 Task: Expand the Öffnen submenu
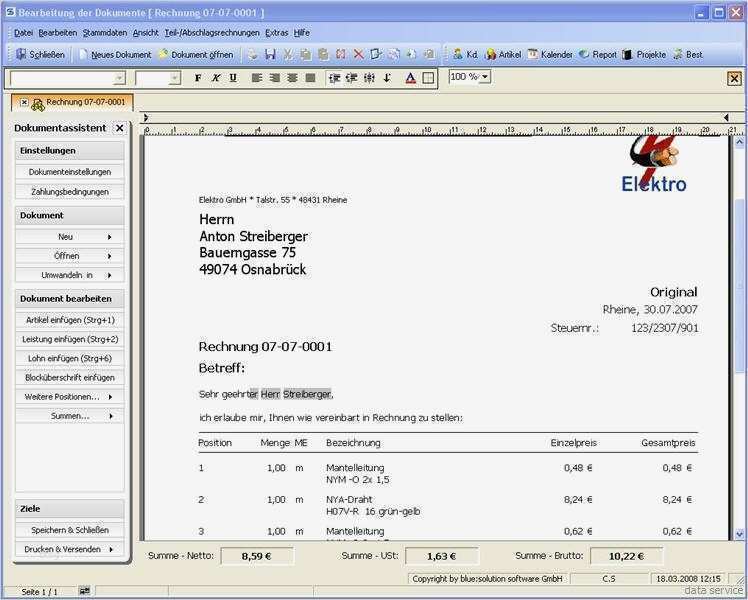pos(70,256)
